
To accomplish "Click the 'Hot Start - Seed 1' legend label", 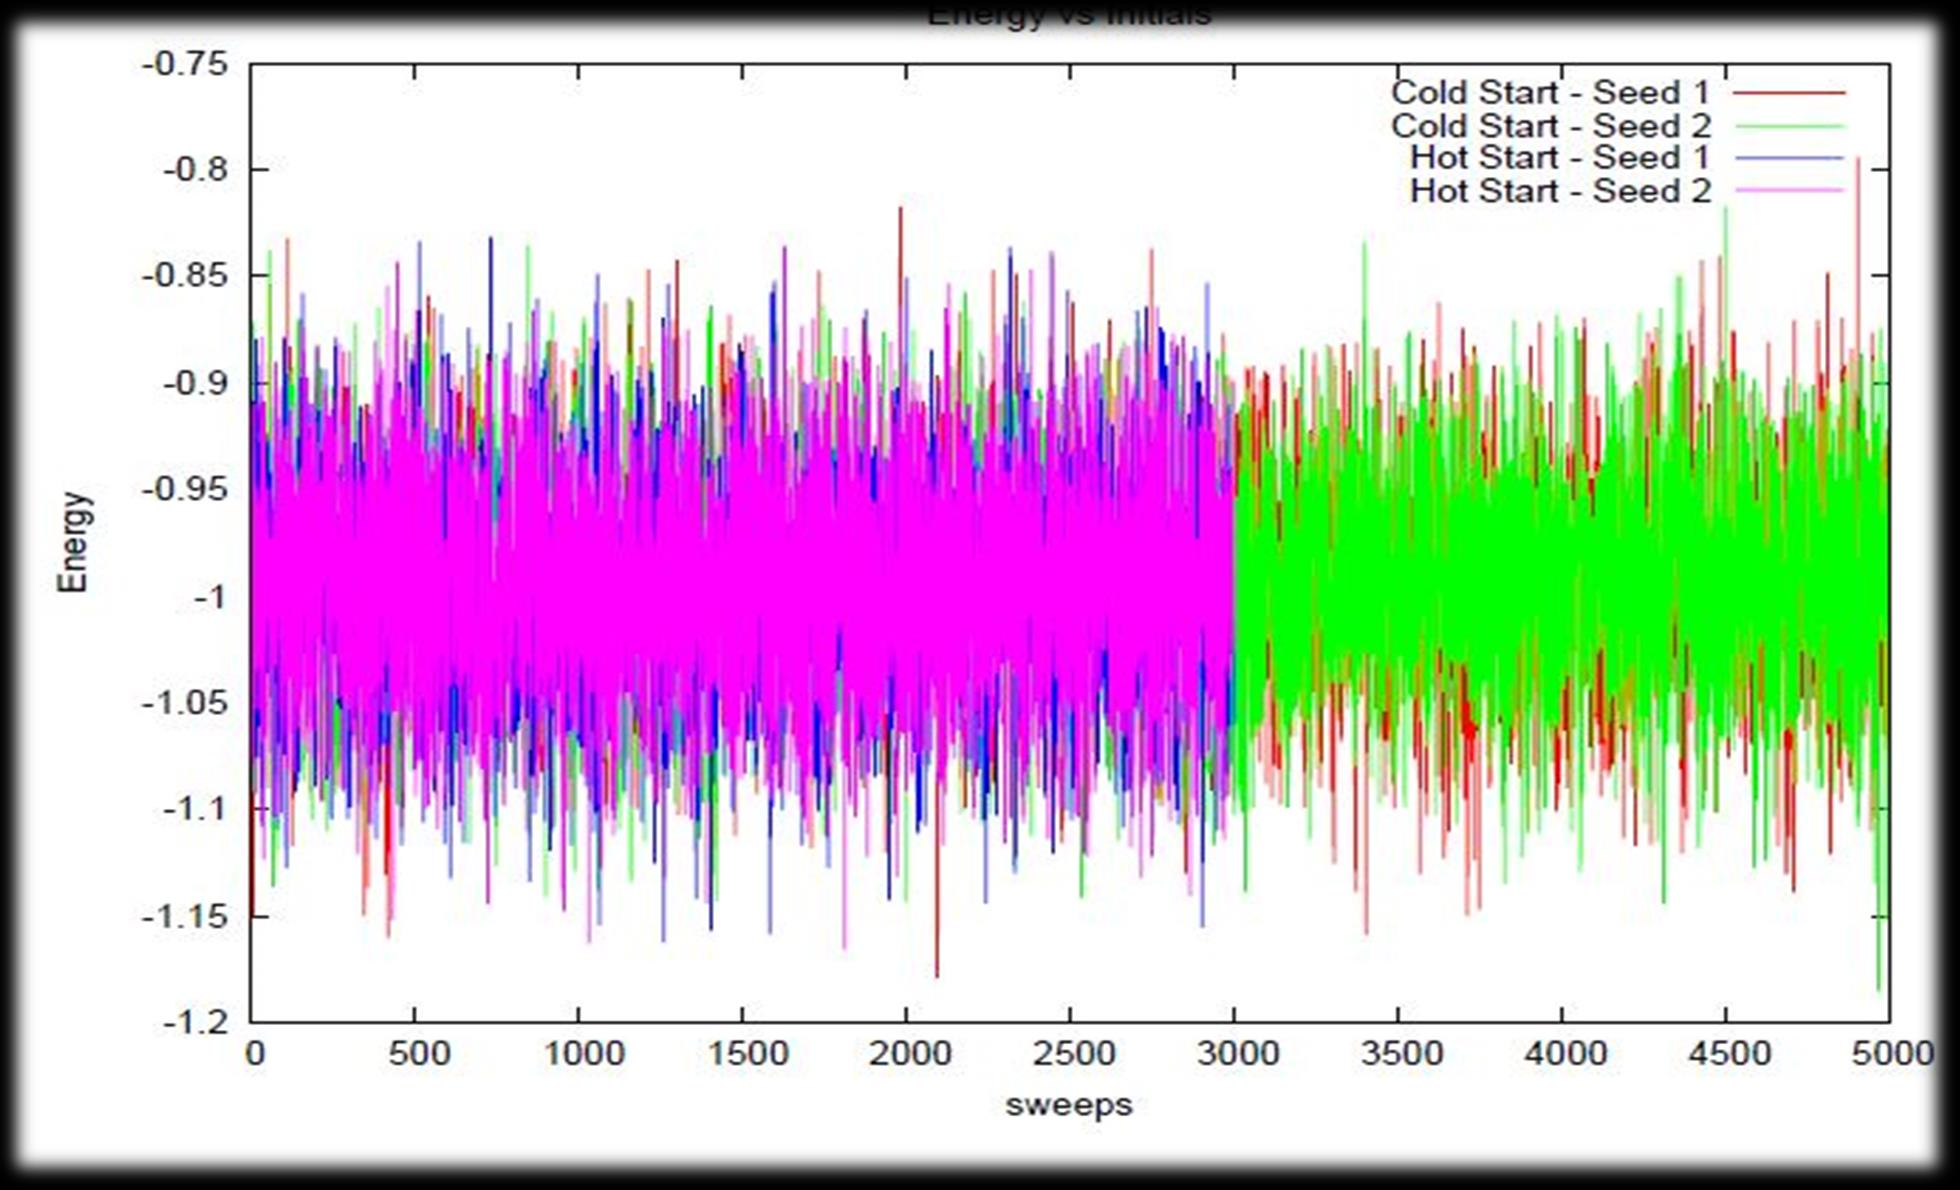I will pos(1561,158).
